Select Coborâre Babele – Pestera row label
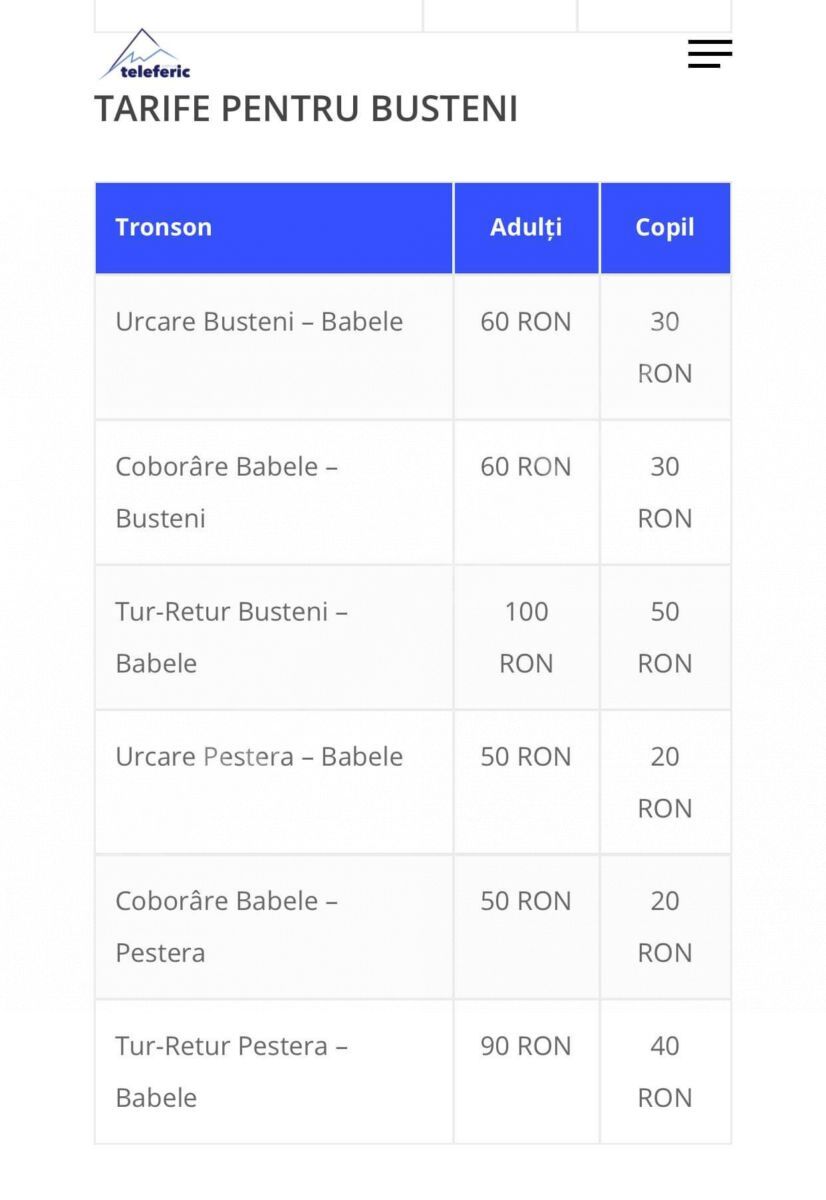Screen dimensions: 826x1200 coord(226,927)
